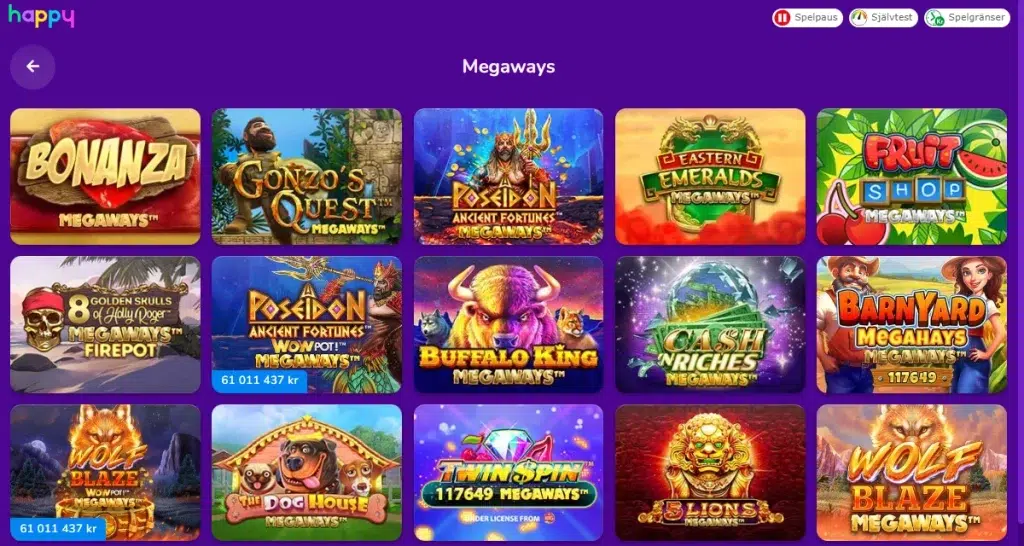Open the Spelpaus button
This screenshot has height=546, width=1024.
[x=807, y=18]
